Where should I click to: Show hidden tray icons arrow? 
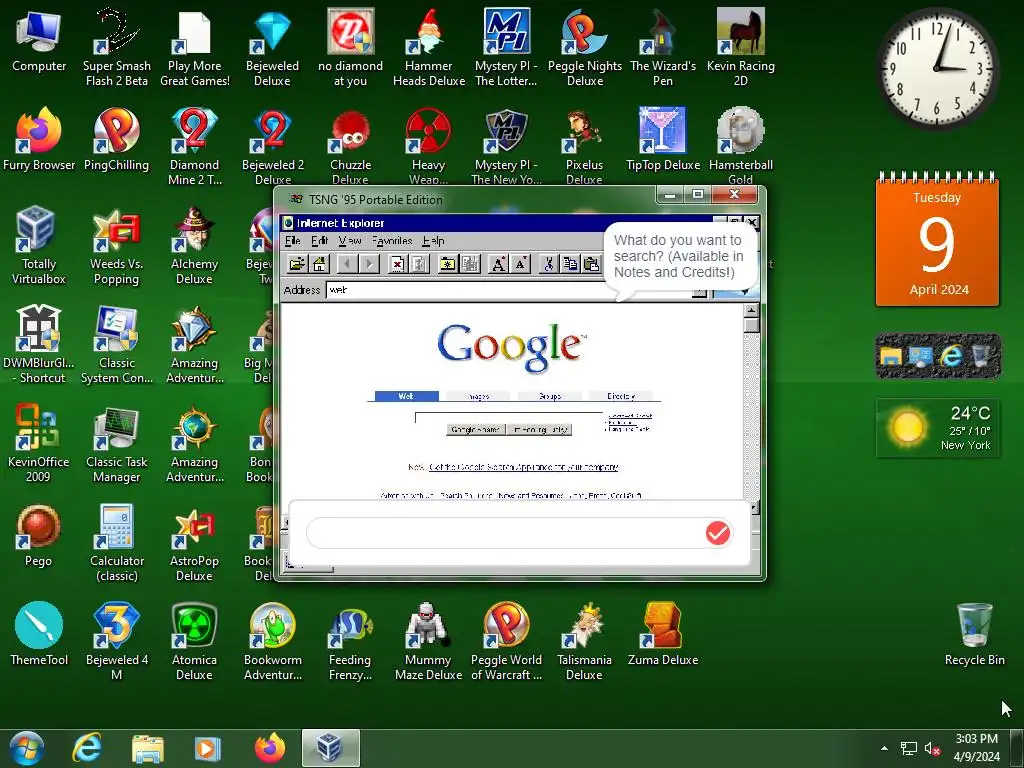point(884,748)
